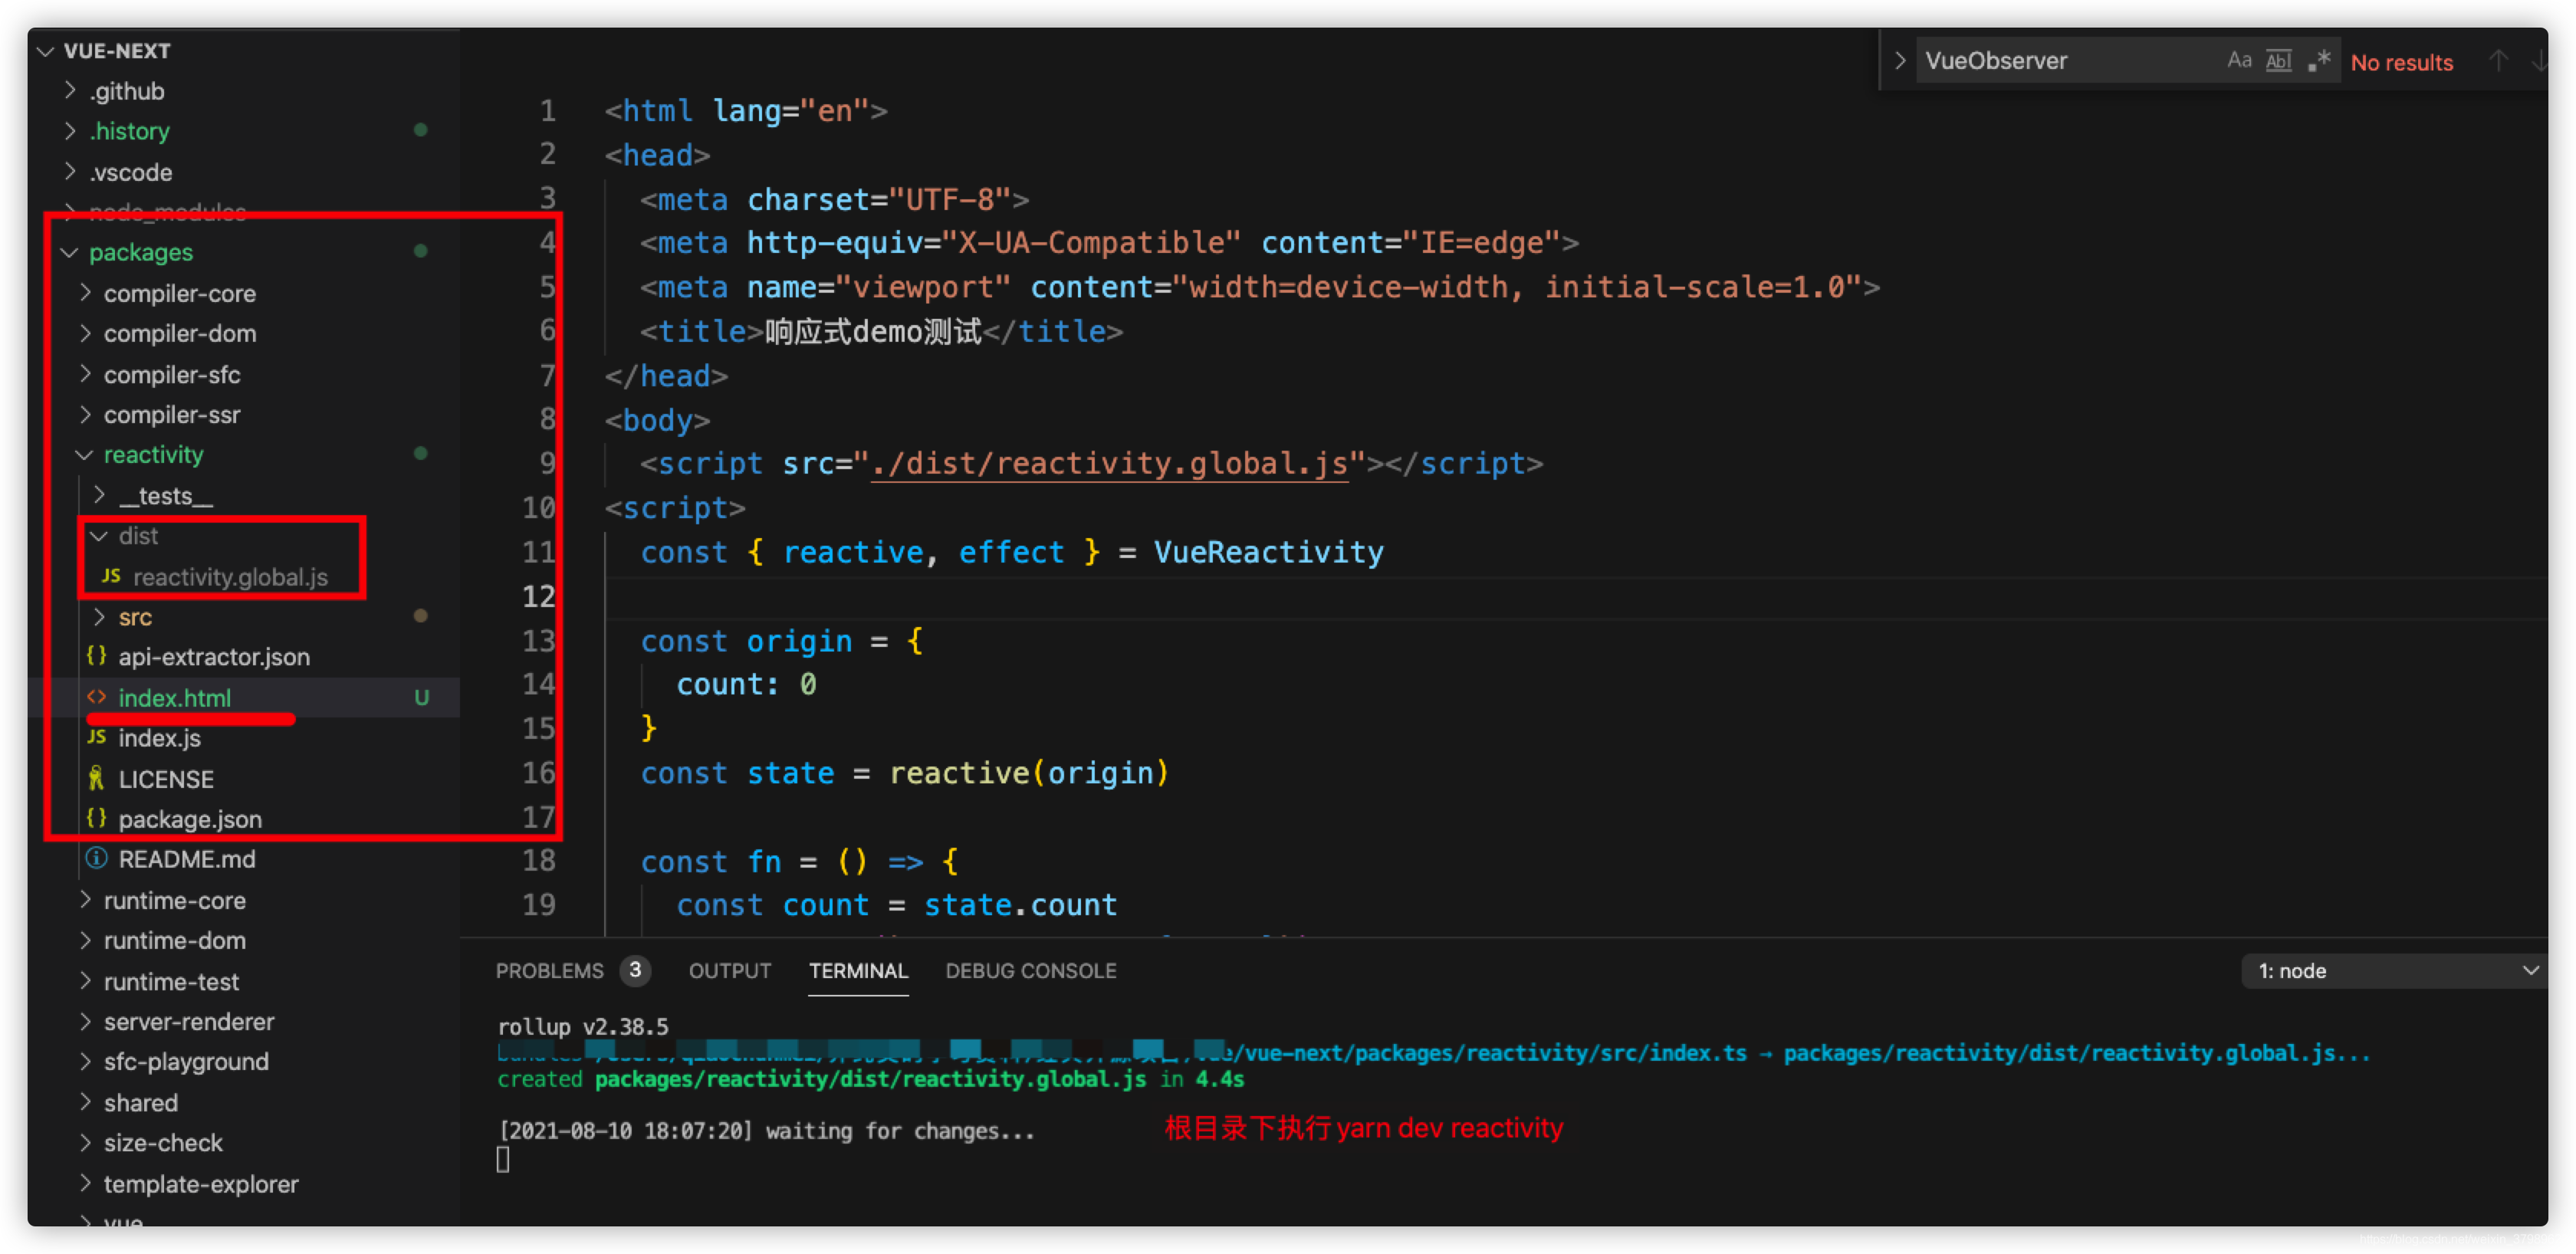Expand the sfc-playground folder

click(x=85, y=1061)
